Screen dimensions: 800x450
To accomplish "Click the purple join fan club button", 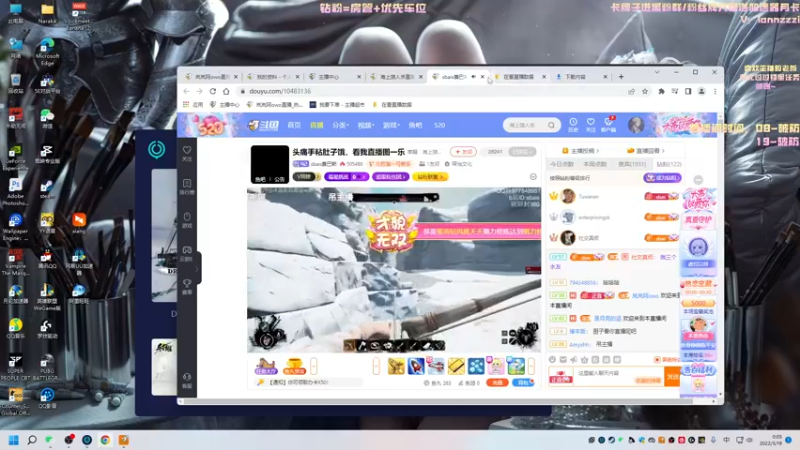I will [662, 178].
